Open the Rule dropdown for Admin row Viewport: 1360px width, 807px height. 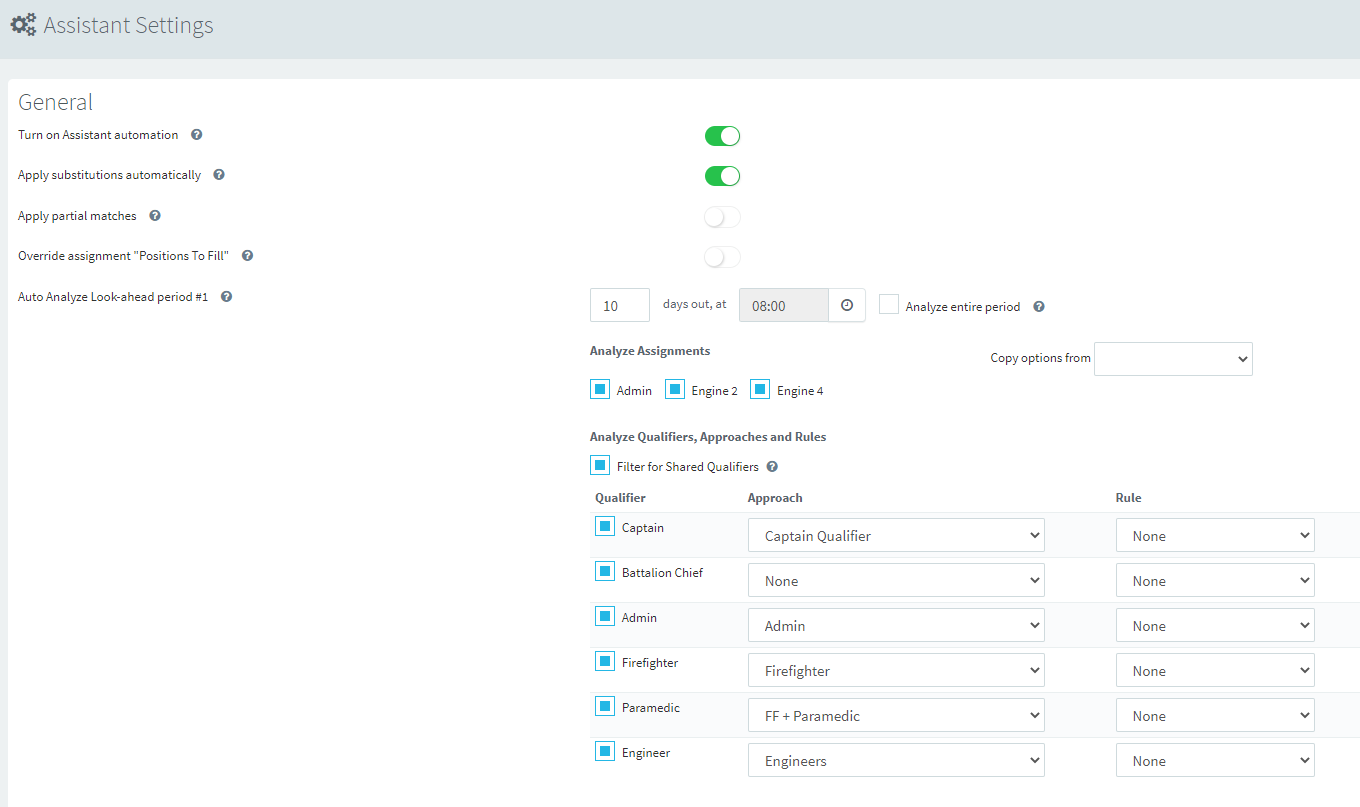[x=1215, y=625]
